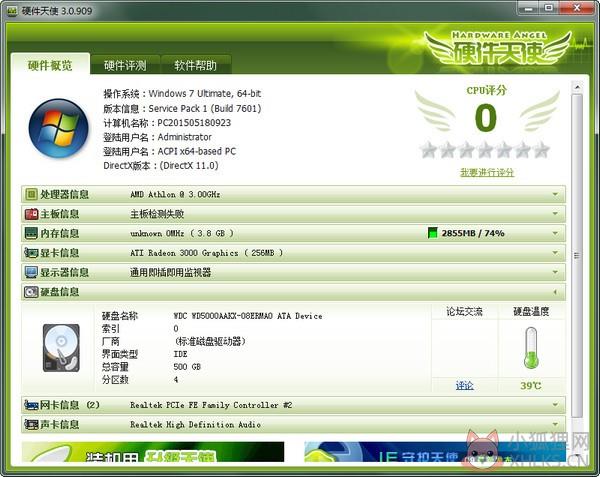This screenshot has width=600, height=477.
Task: Click computer name PC201505180923 text
Action: pos(194,123)
